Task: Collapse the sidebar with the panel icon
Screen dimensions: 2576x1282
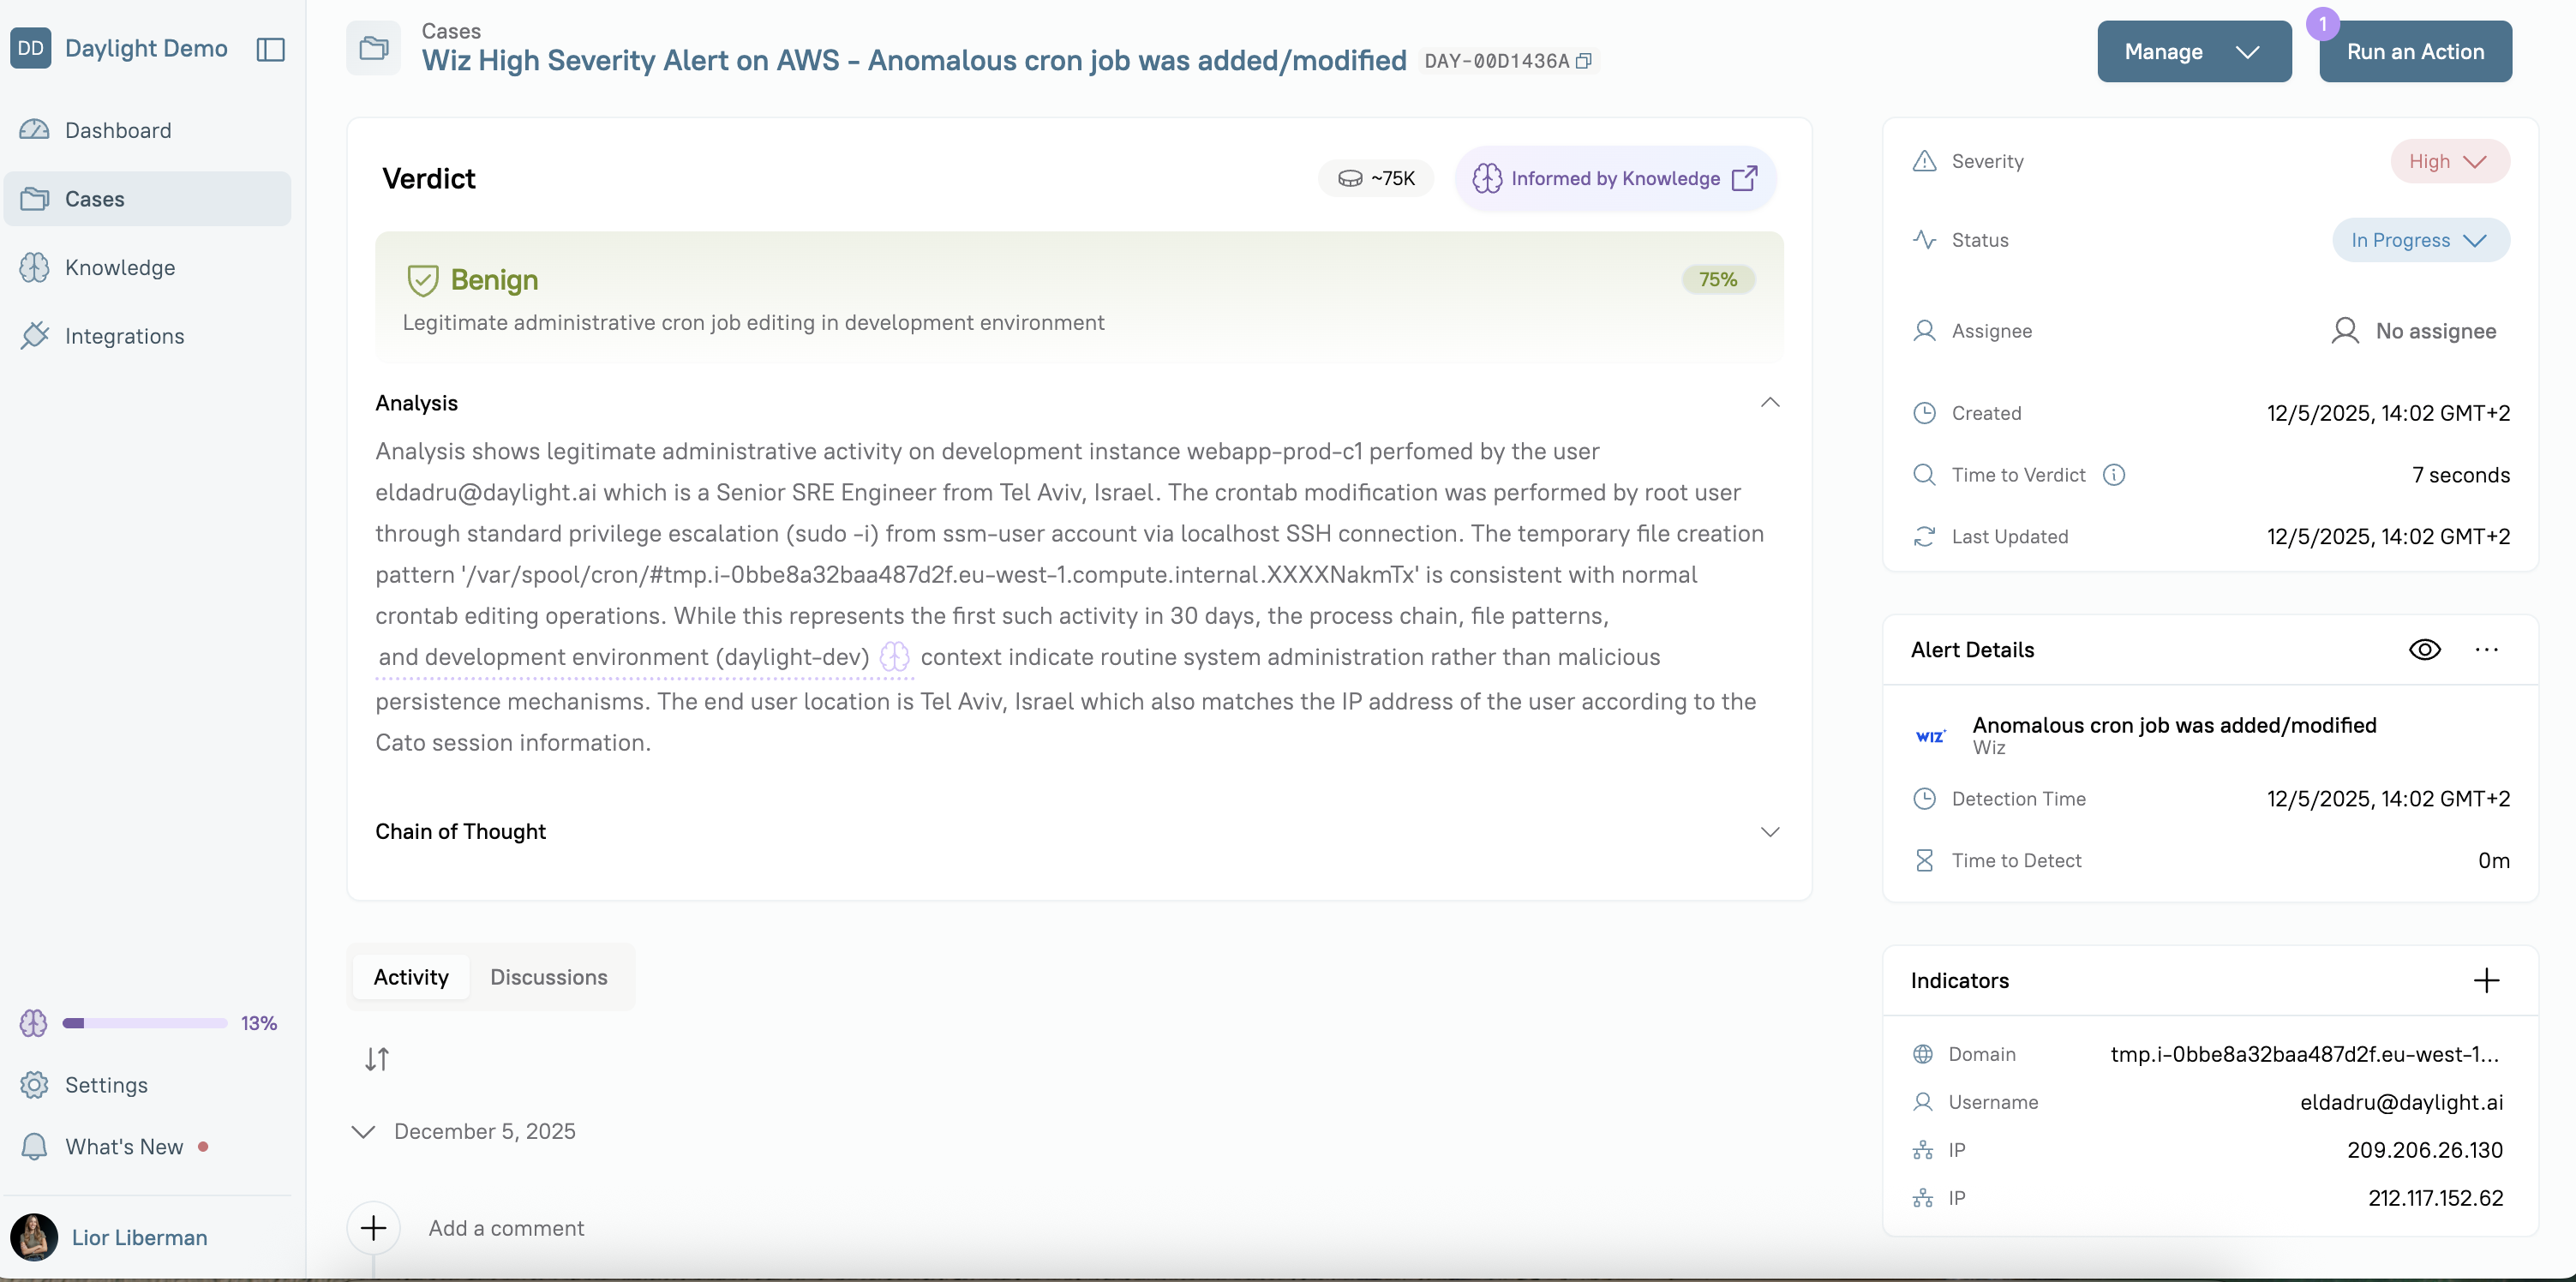Action: 271,49
